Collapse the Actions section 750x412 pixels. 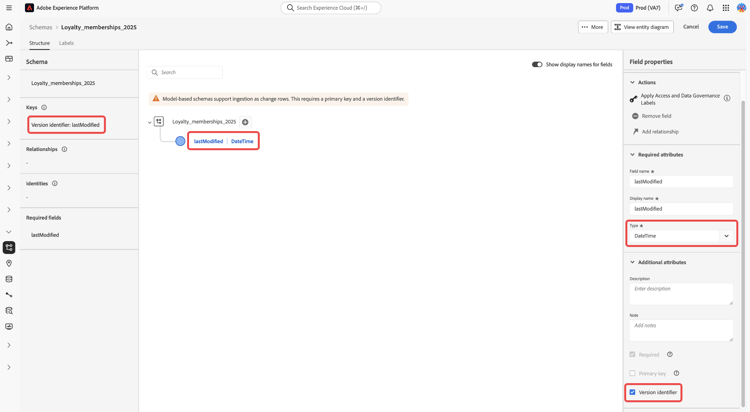point(632,82)
